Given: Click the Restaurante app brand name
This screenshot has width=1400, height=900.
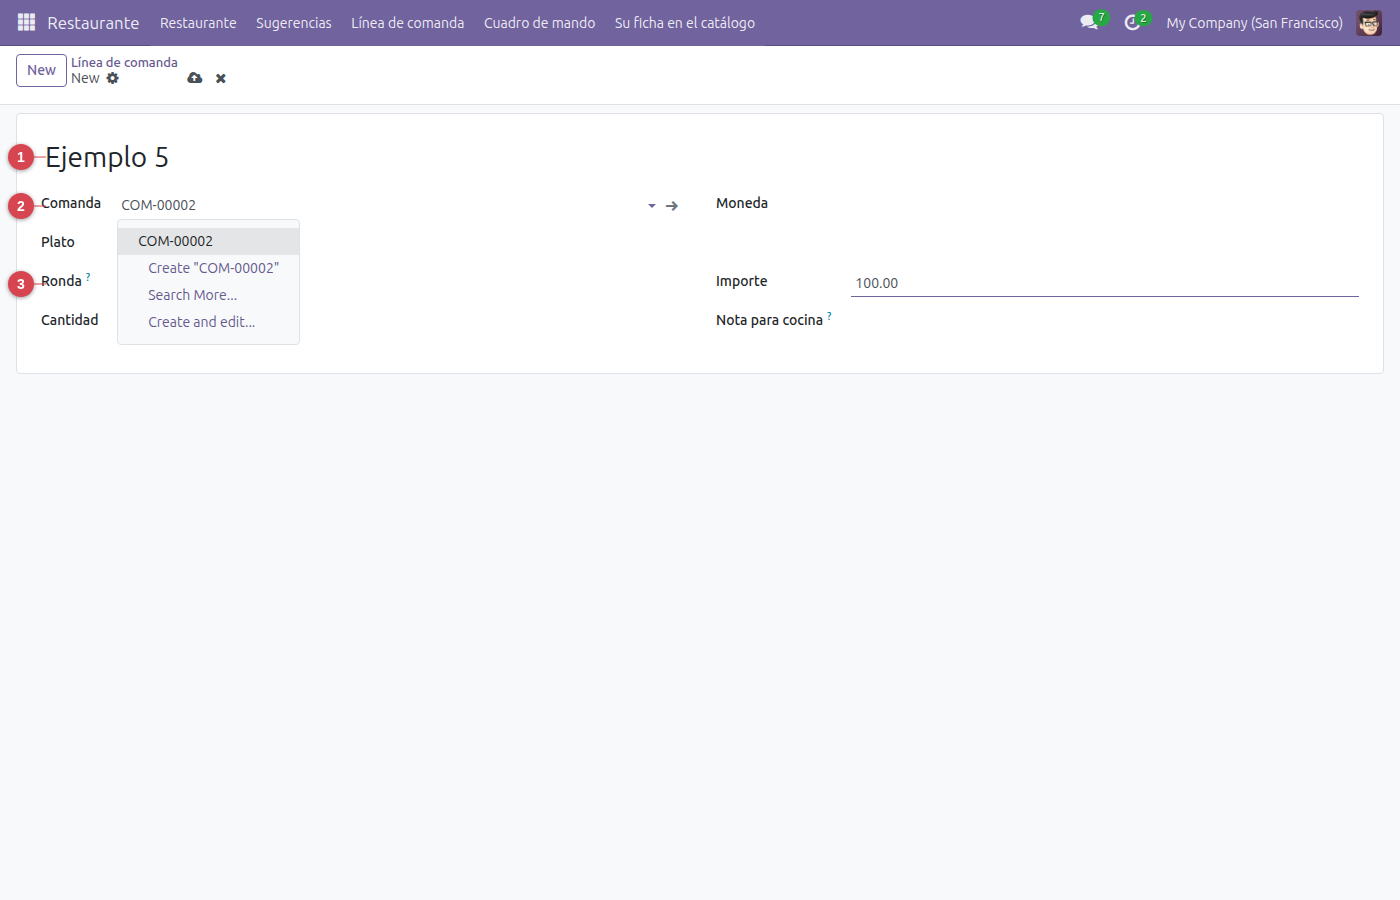Looking at the screenshot, I should (93, 22).
